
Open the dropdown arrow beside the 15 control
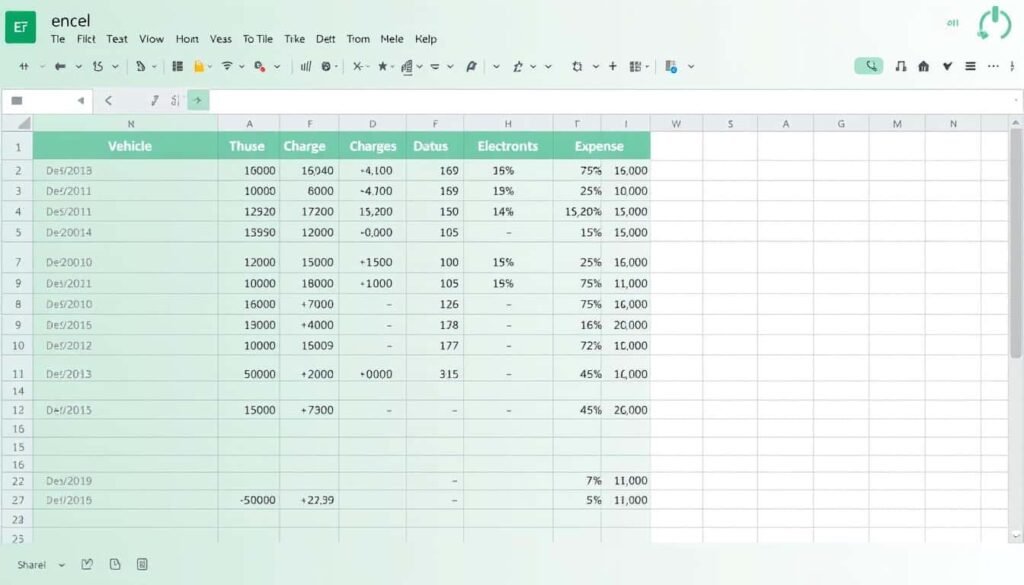click(x=116, y=67)
